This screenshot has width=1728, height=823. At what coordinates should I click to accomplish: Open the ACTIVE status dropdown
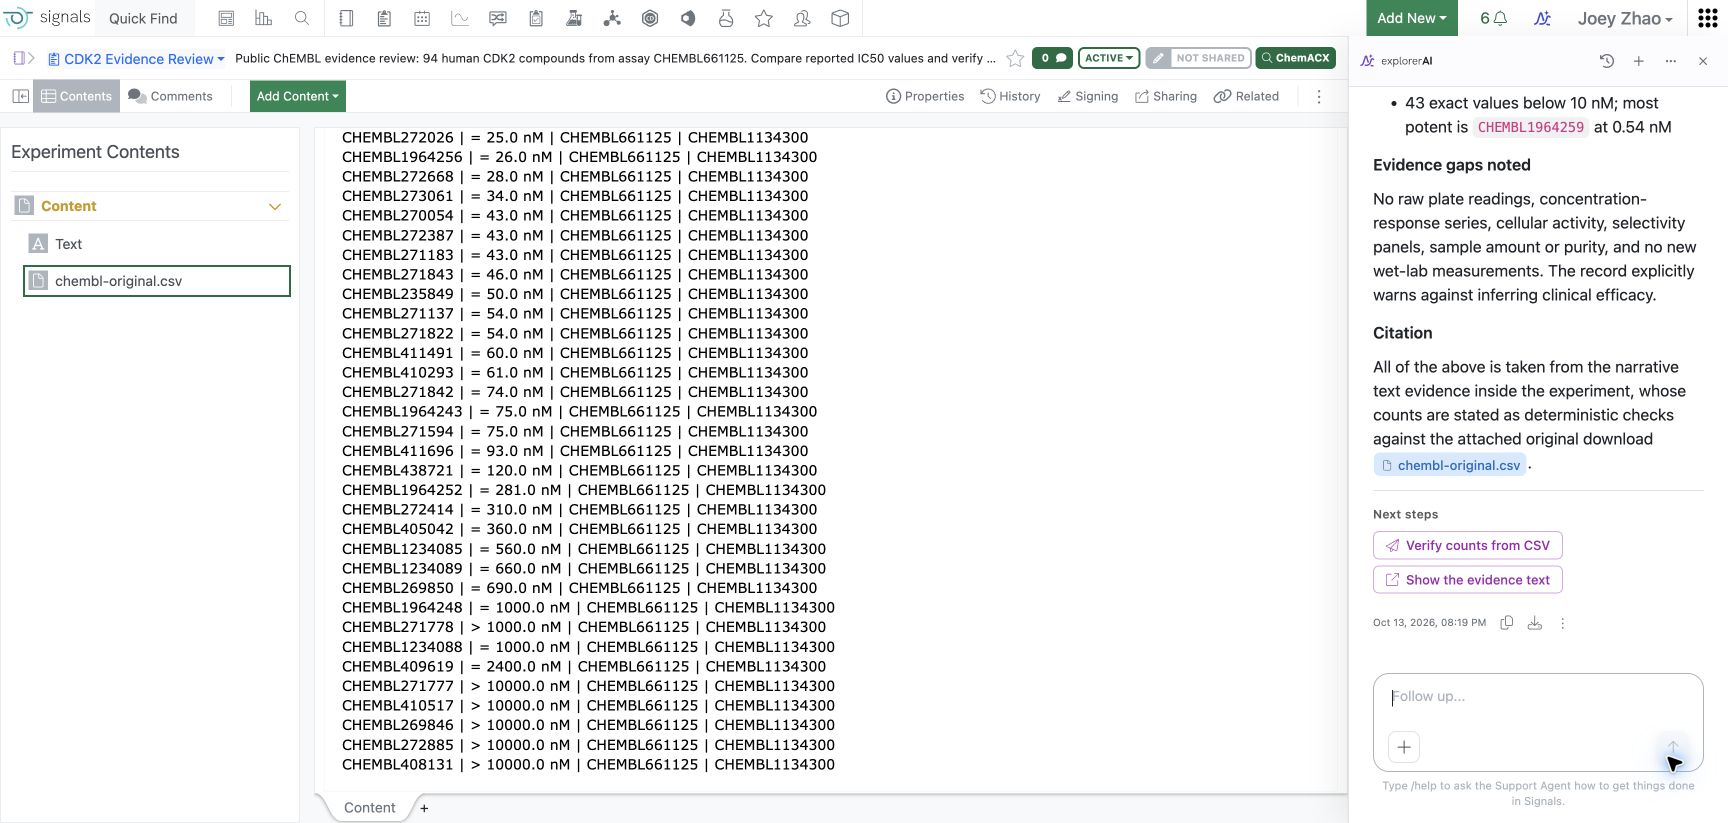1109,58
